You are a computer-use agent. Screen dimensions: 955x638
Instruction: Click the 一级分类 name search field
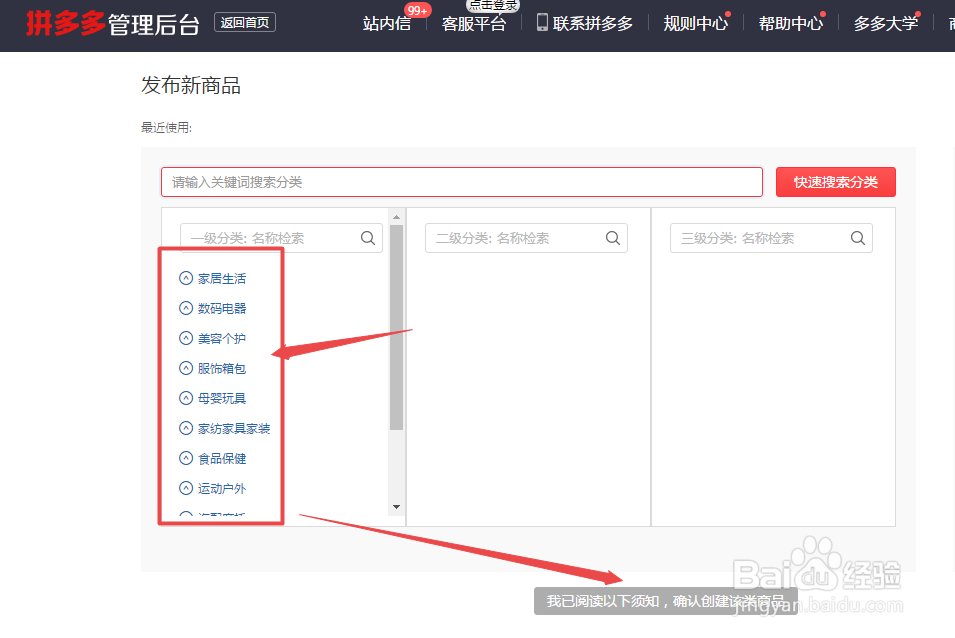[x=281, y=238]
